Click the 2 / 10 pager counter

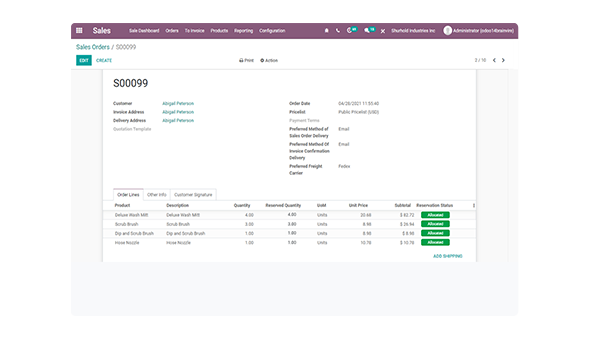point(481,60)
